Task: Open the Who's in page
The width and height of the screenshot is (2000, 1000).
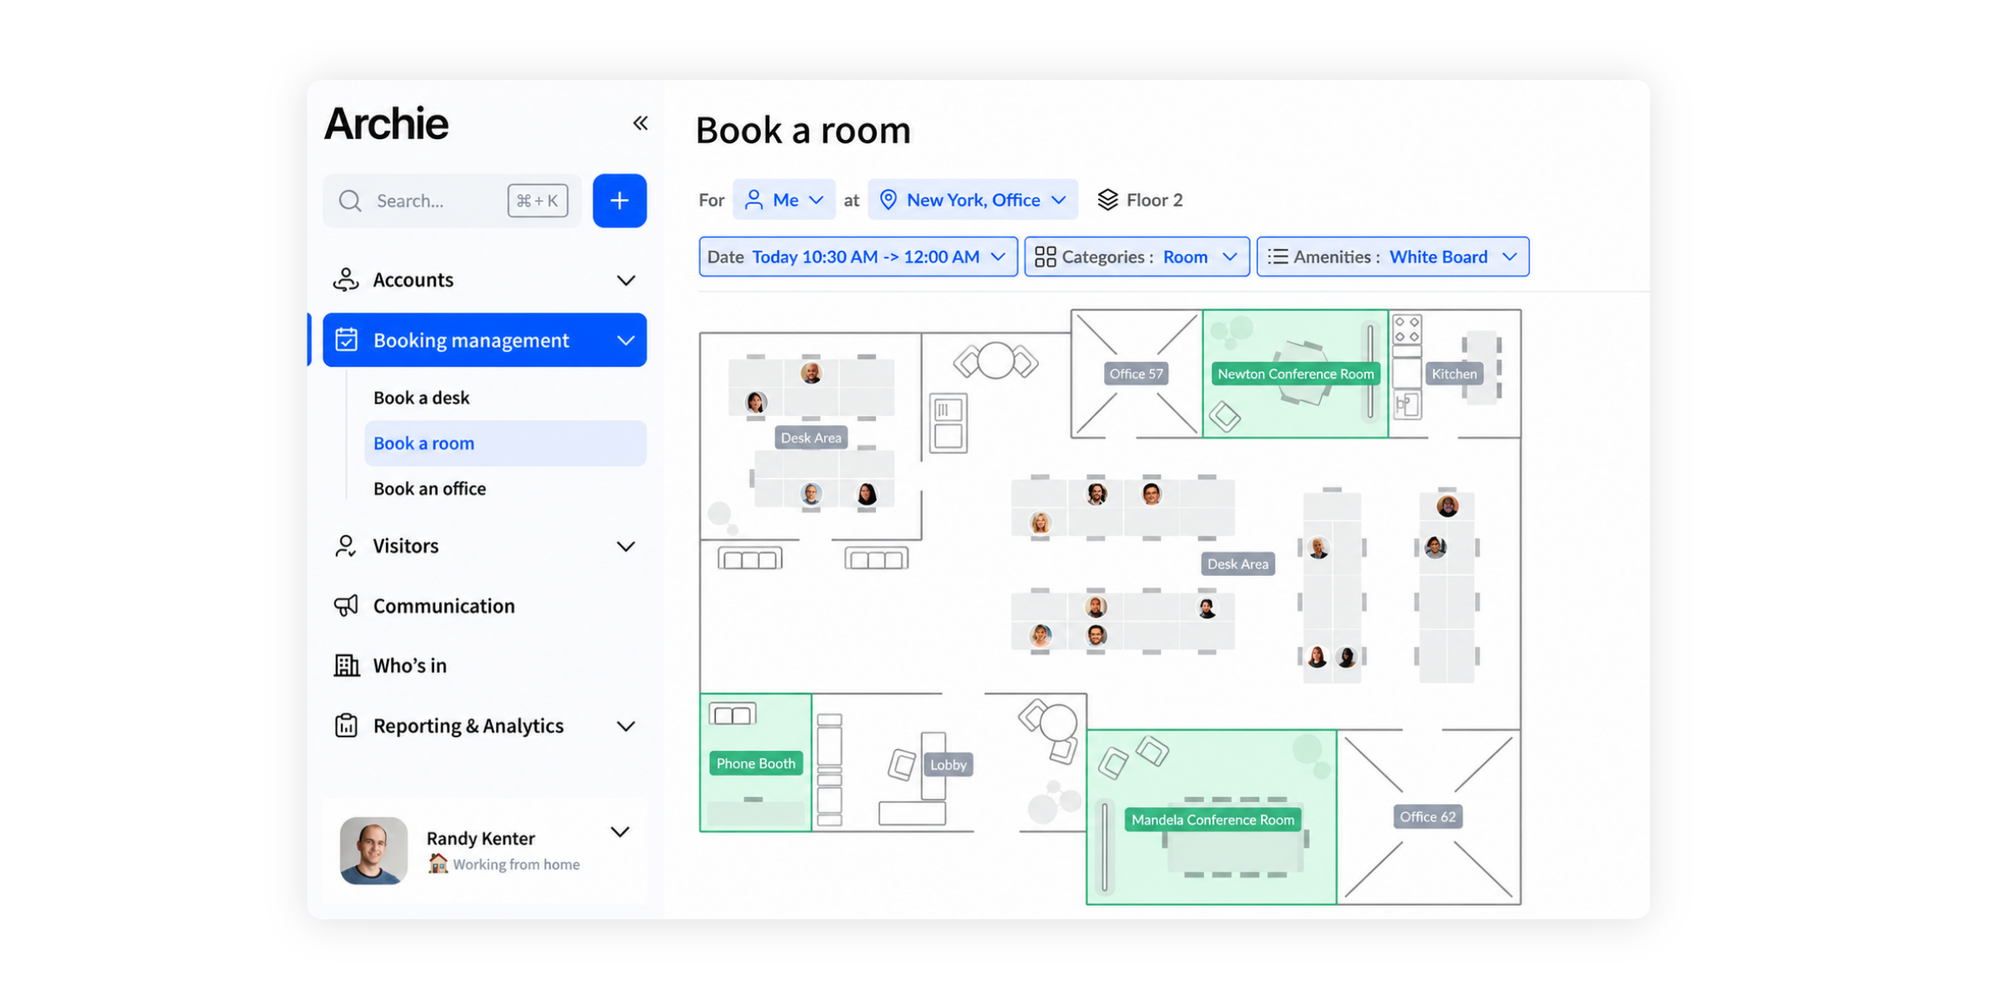Action: pyautogui.click(x=410, y=666)
